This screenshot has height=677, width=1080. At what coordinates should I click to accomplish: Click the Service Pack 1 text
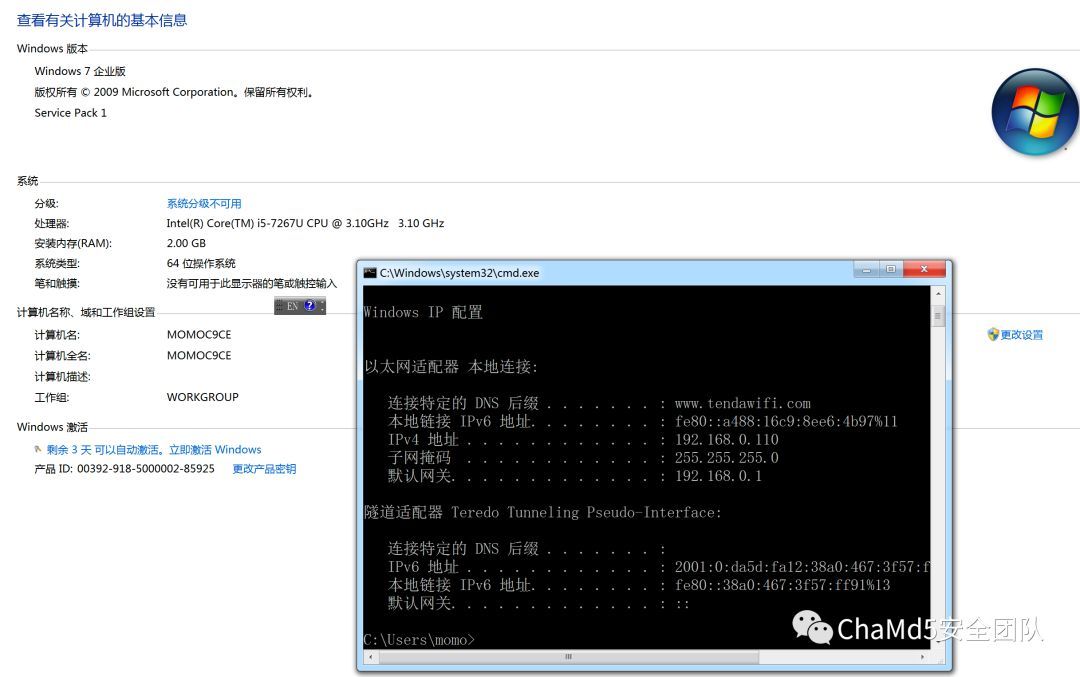(x=70, y=113)
